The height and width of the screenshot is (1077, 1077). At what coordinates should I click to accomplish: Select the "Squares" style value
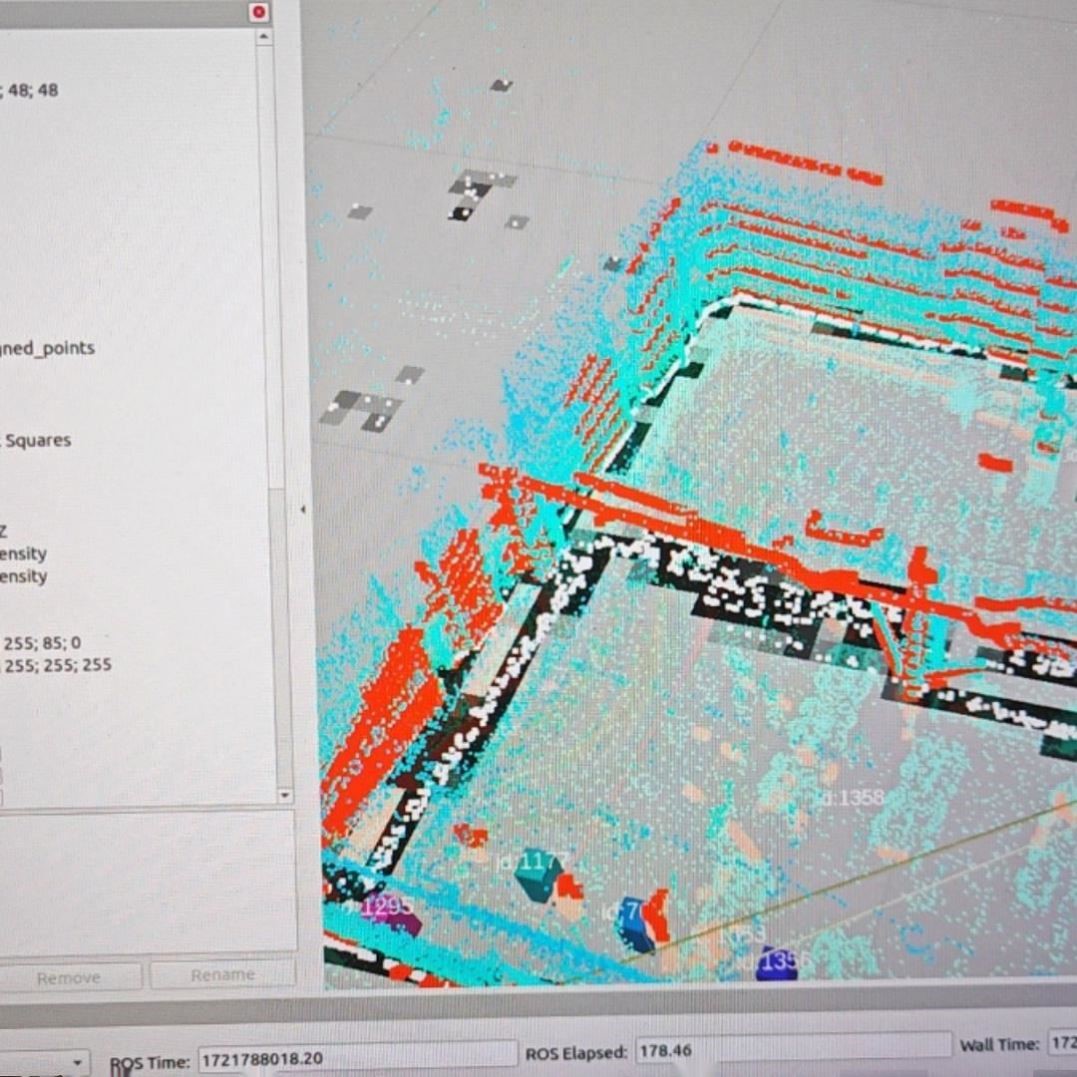[x=36, y=440]
